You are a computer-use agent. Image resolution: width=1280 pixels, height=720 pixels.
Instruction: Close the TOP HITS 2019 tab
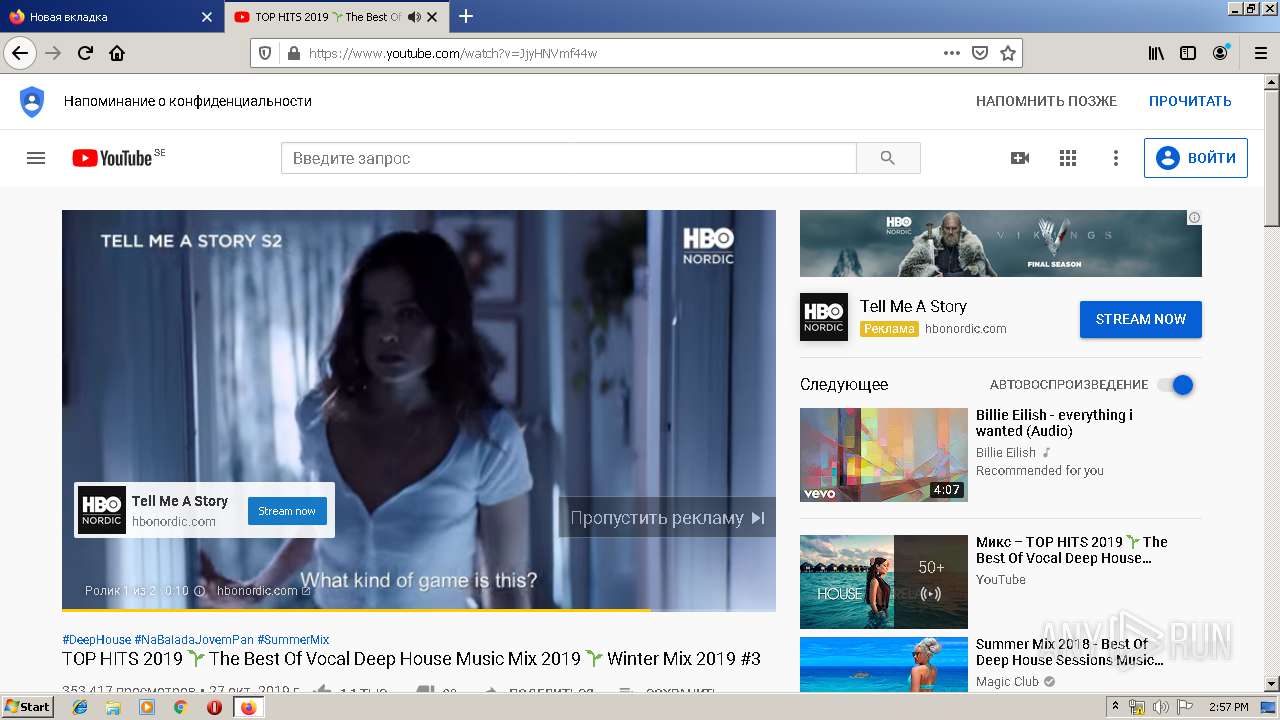[432, 17]
